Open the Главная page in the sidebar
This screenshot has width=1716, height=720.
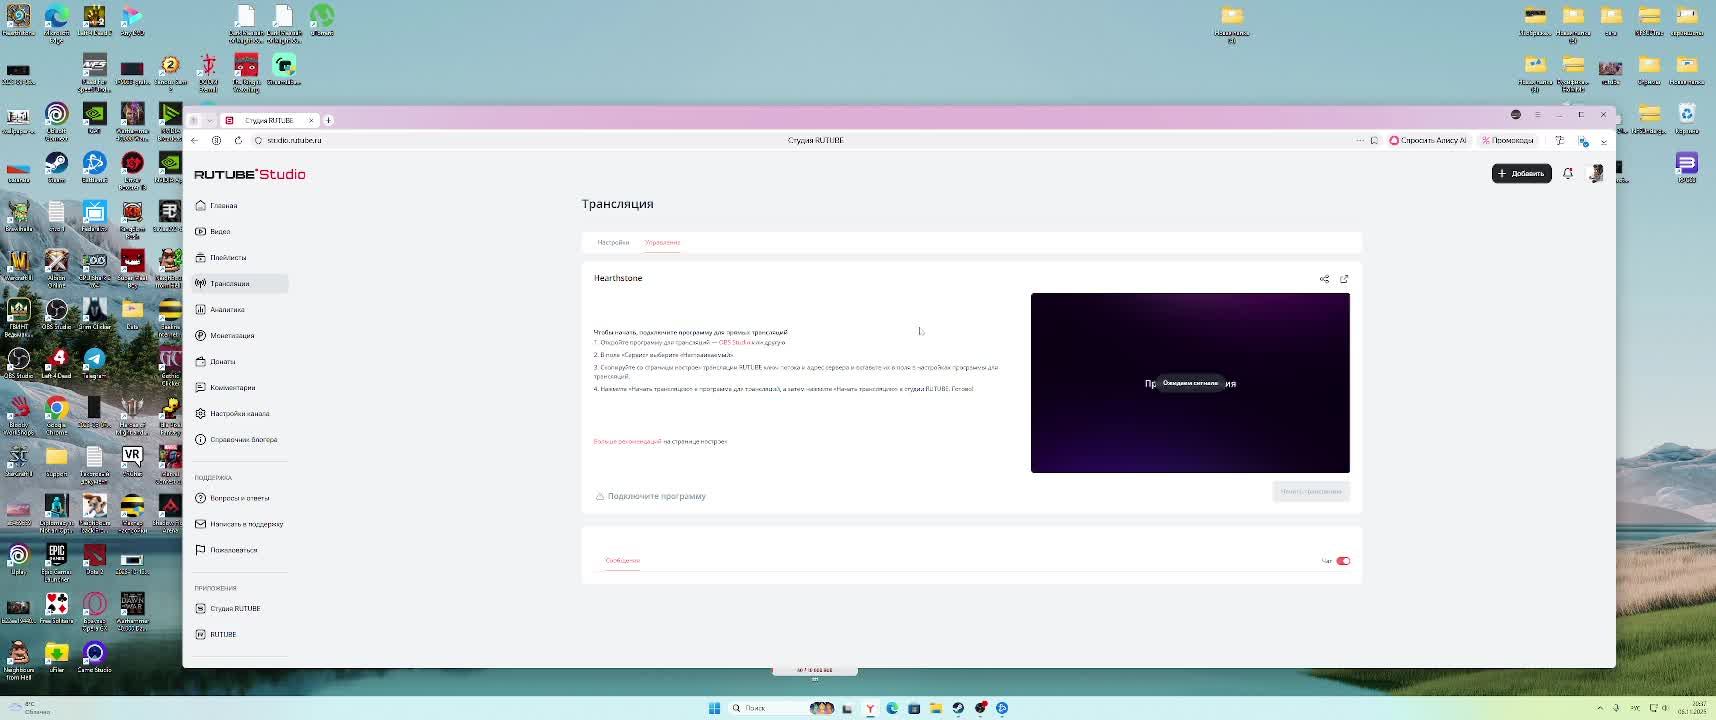(x=240, y=205)
